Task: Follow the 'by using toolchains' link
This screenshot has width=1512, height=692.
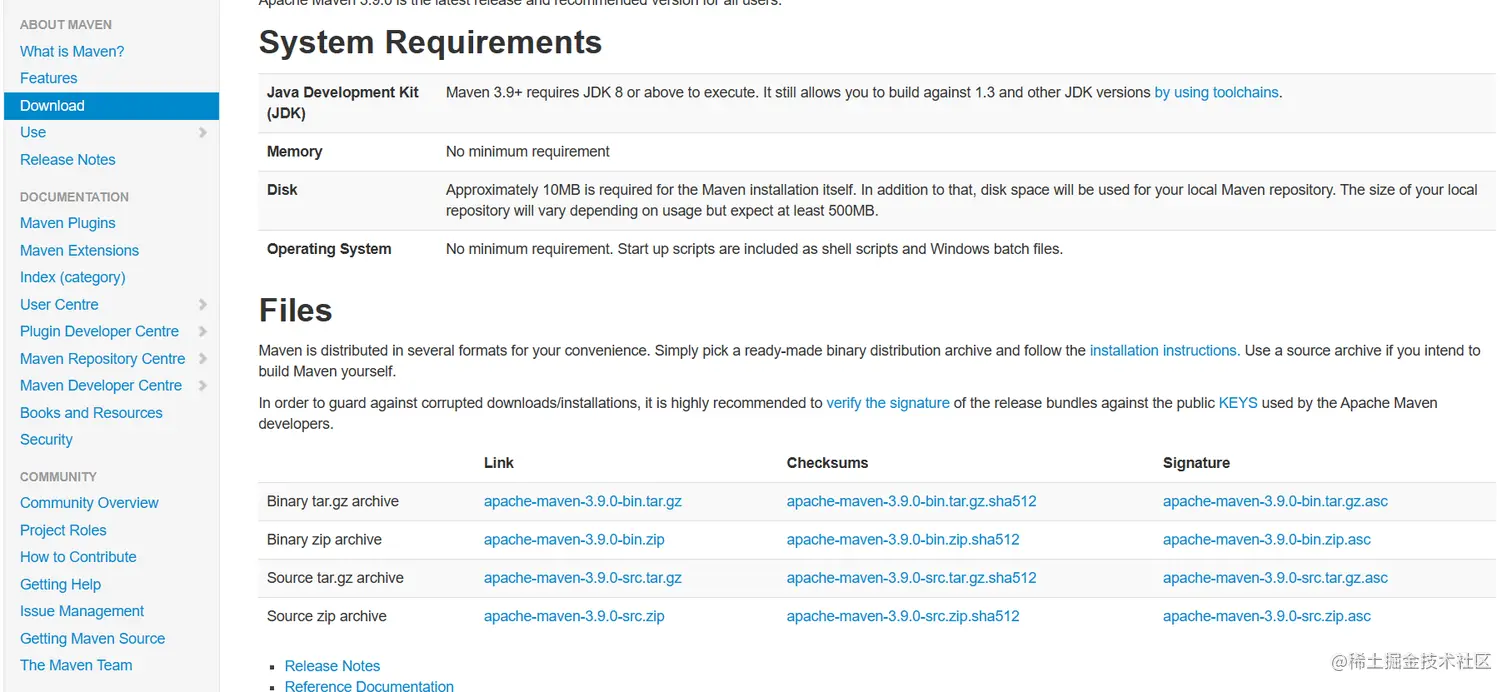Action: [1216, 92]
